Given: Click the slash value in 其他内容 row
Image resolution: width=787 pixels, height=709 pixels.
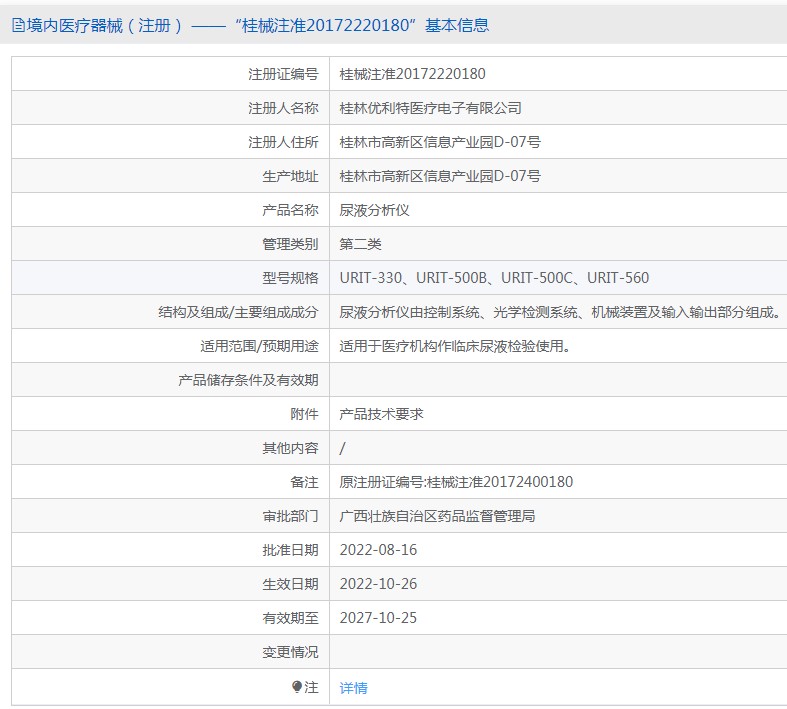Looking at the screenshot, I should point(342,448).
